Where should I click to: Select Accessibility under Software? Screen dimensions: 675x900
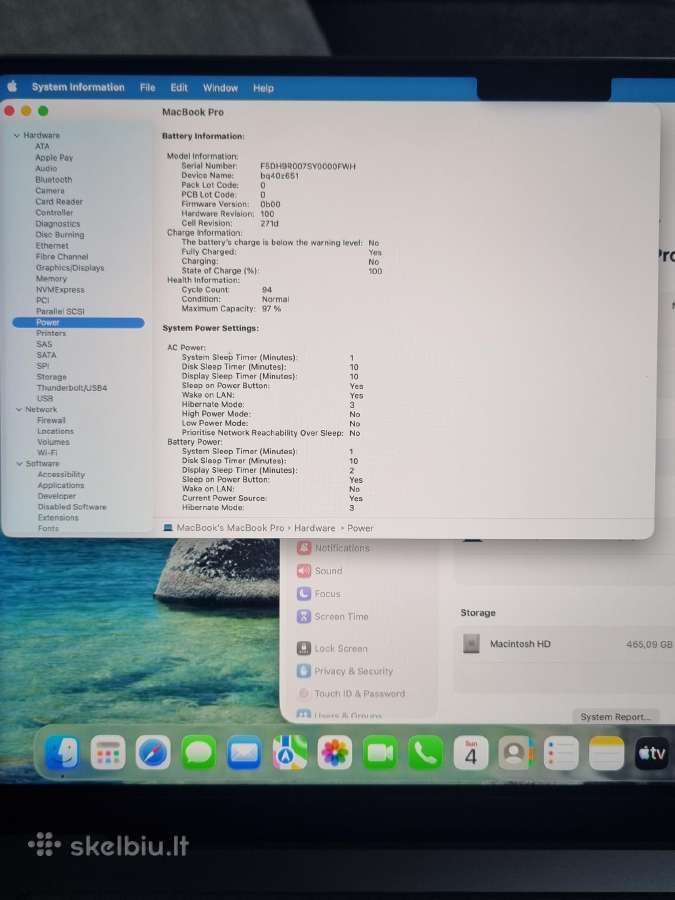[61, 475]
